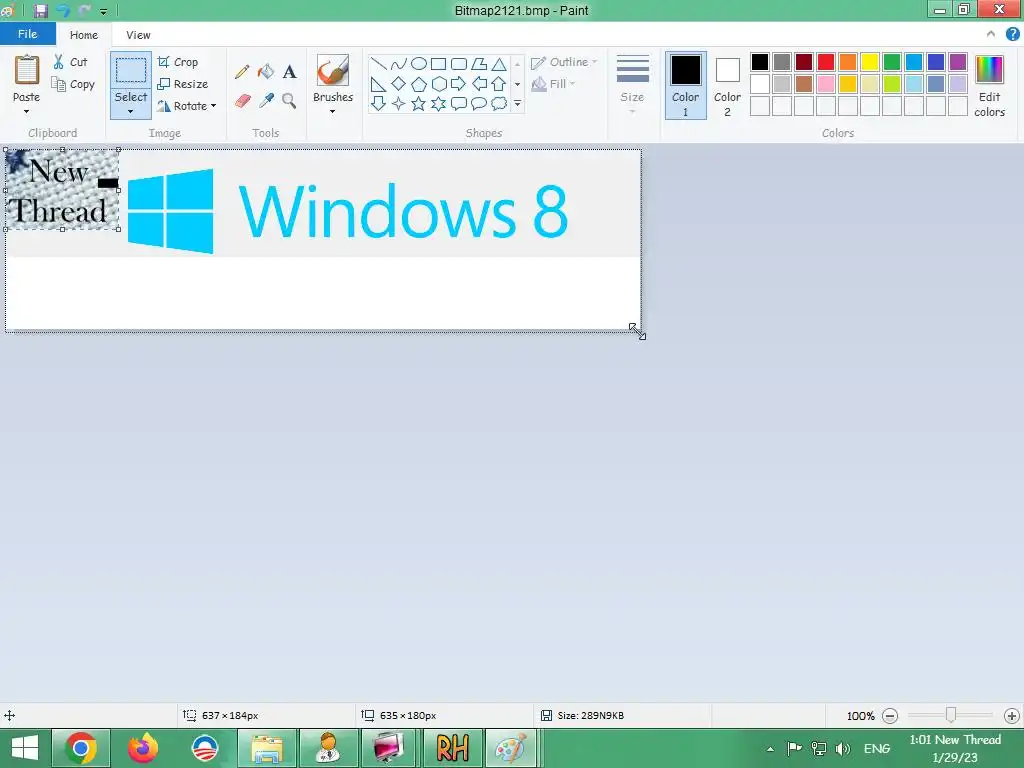Choose the Curve shape
This screenshot has height=768, width=1024.
398,64
